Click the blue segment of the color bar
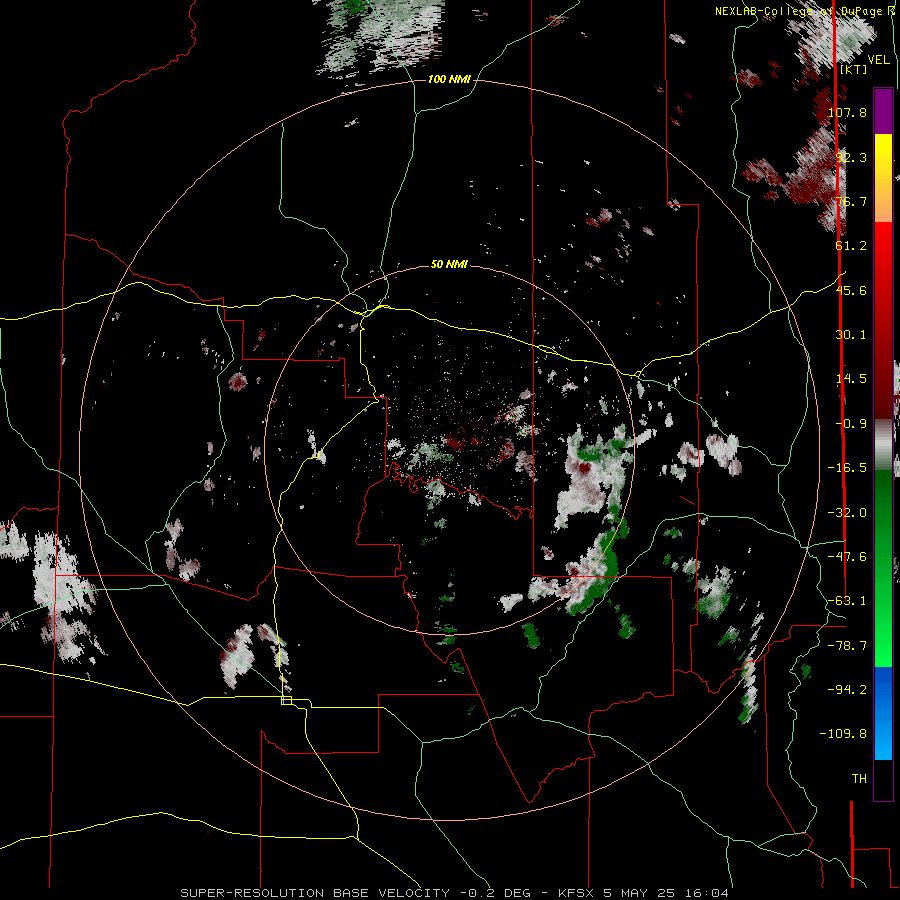 883,713
